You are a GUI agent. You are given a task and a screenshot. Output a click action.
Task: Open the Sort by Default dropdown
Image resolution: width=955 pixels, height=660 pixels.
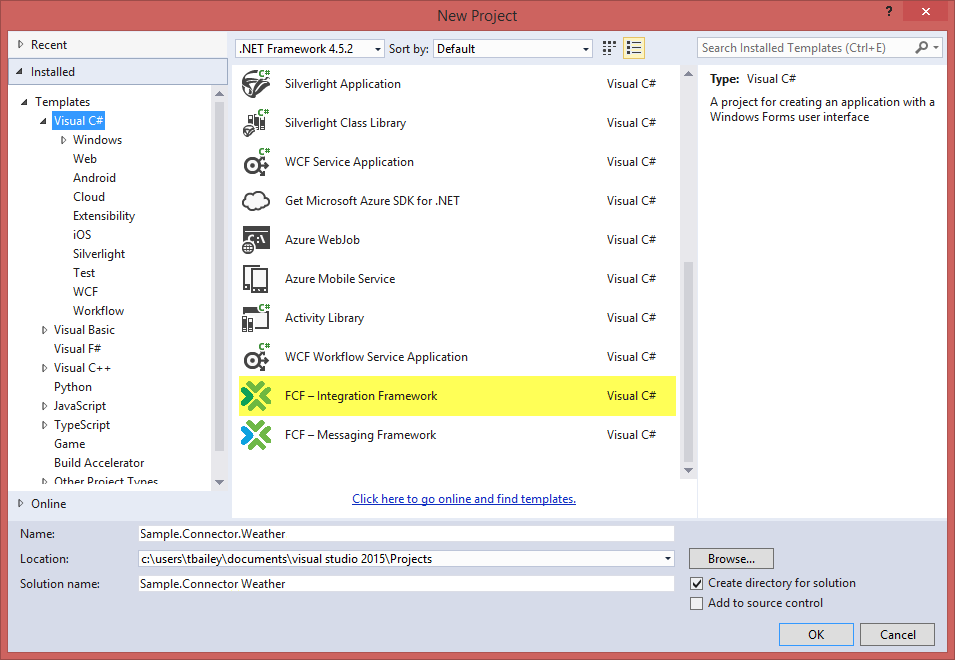click(x=513, y=49)
